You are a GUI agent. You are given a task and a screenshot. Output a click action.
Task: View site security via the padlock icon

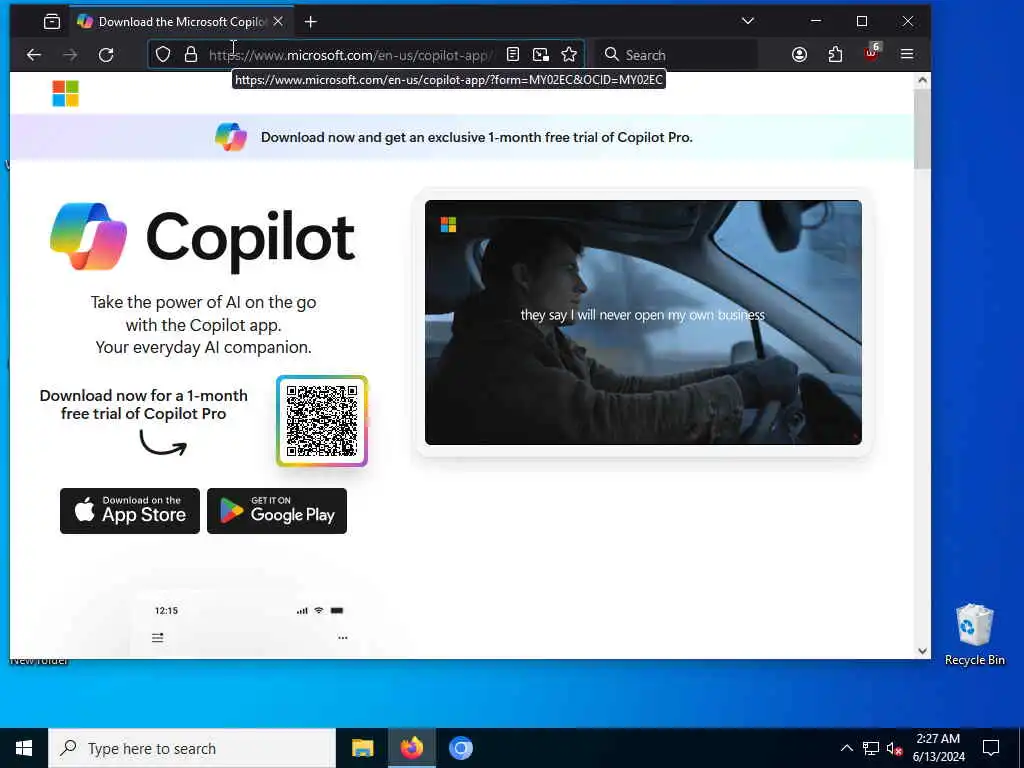click(191, 55)
